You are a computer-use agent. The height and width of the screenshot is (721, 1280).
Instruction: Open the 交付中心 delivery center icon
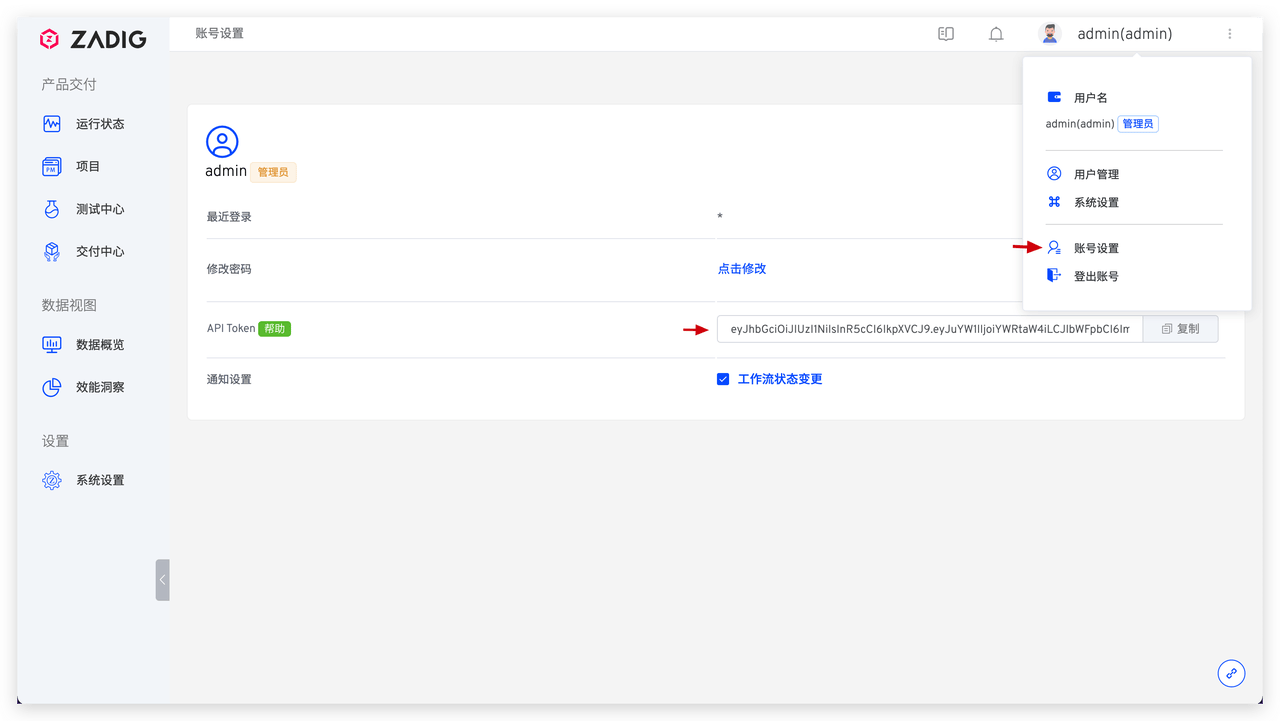point(51,251)
